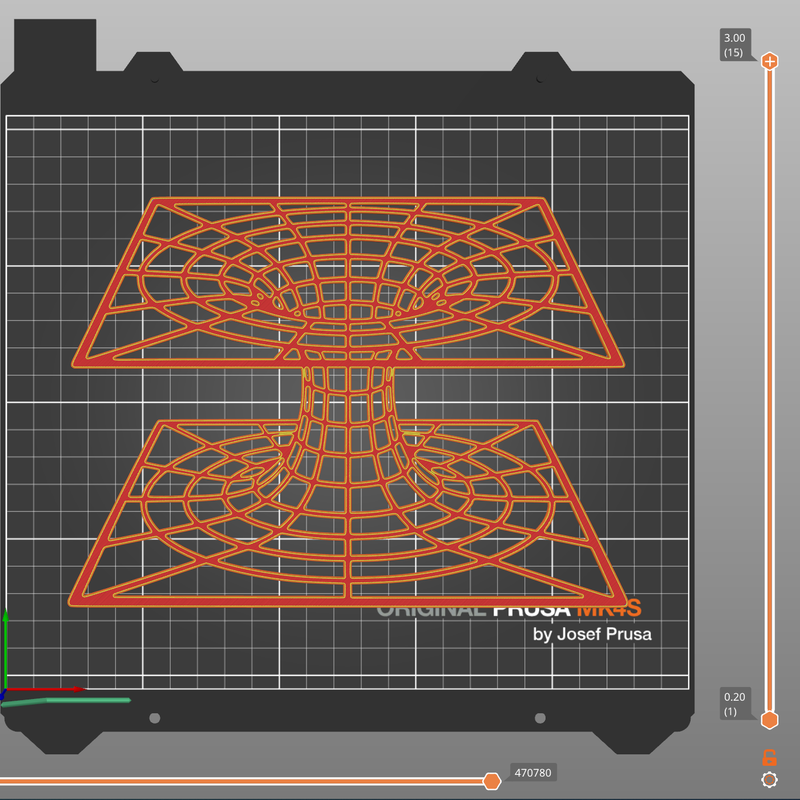The width and height of the screenshot is (800, 800).
Task: Select the red wireframe model on the bed
Action: tap(348, 402)
